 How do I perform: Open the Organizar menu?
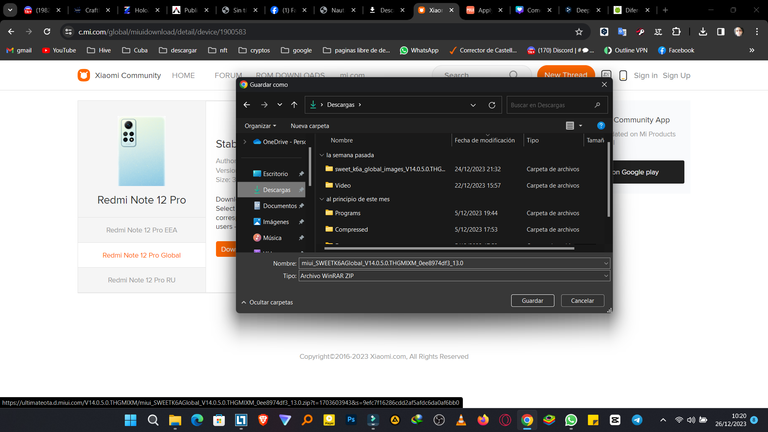click(x=260, y=126)
